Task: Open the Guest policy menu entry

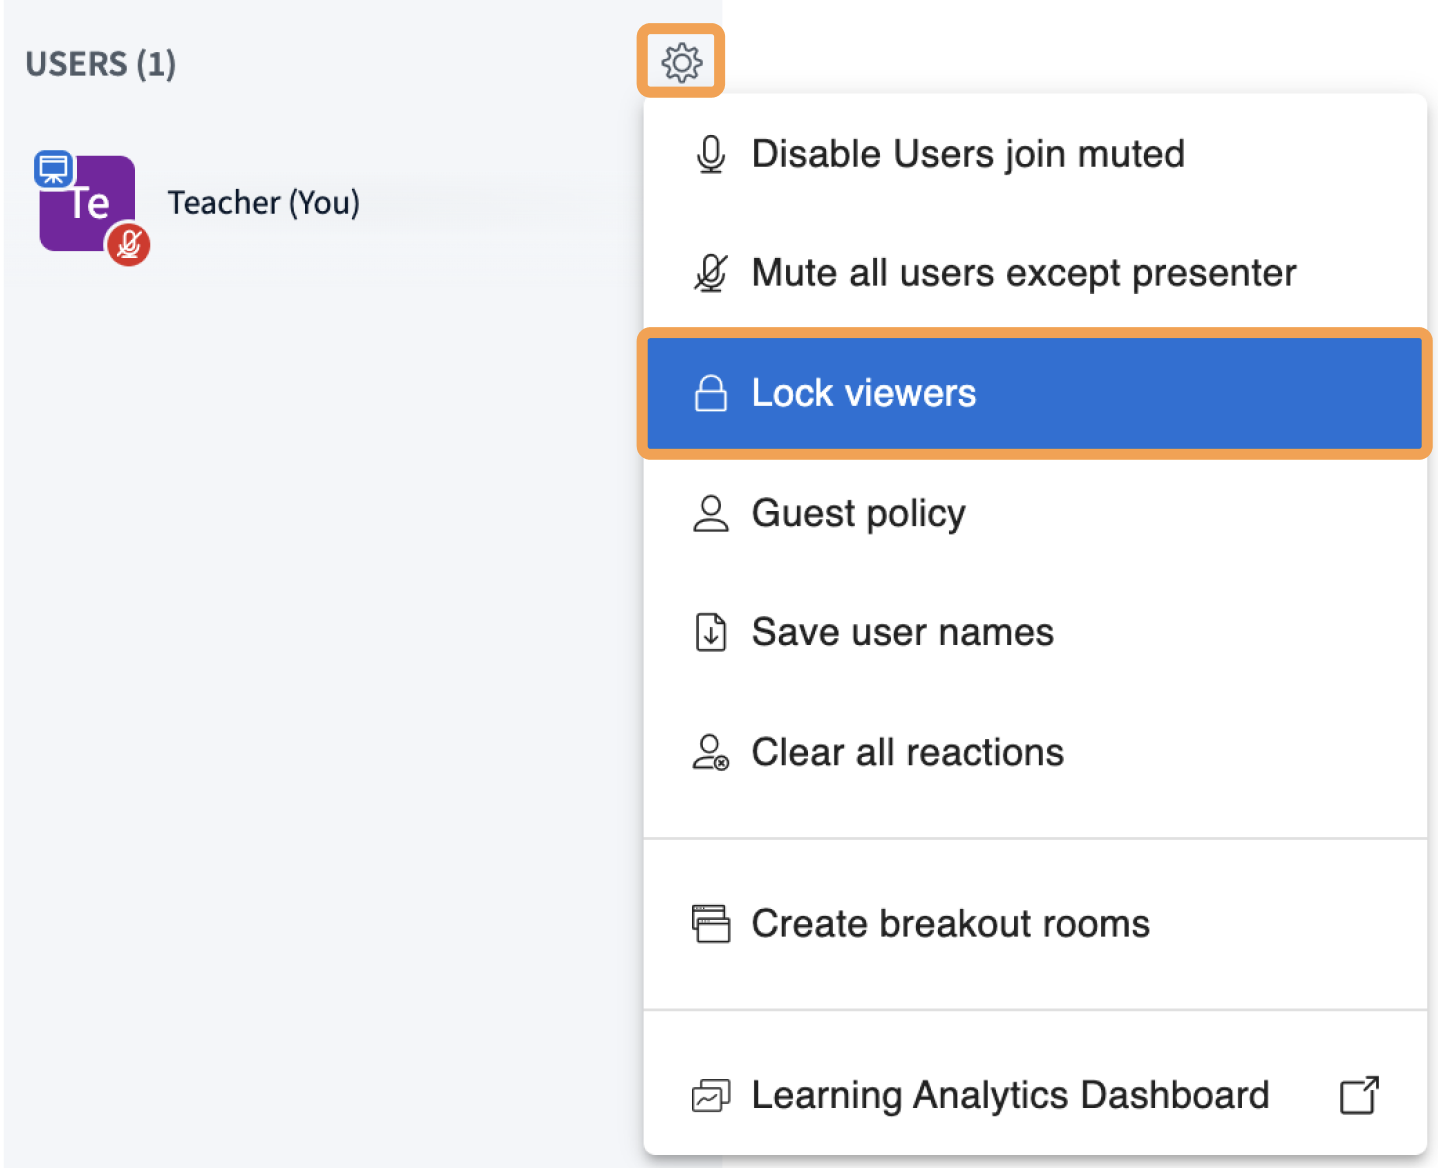Action: click(858, 514)
